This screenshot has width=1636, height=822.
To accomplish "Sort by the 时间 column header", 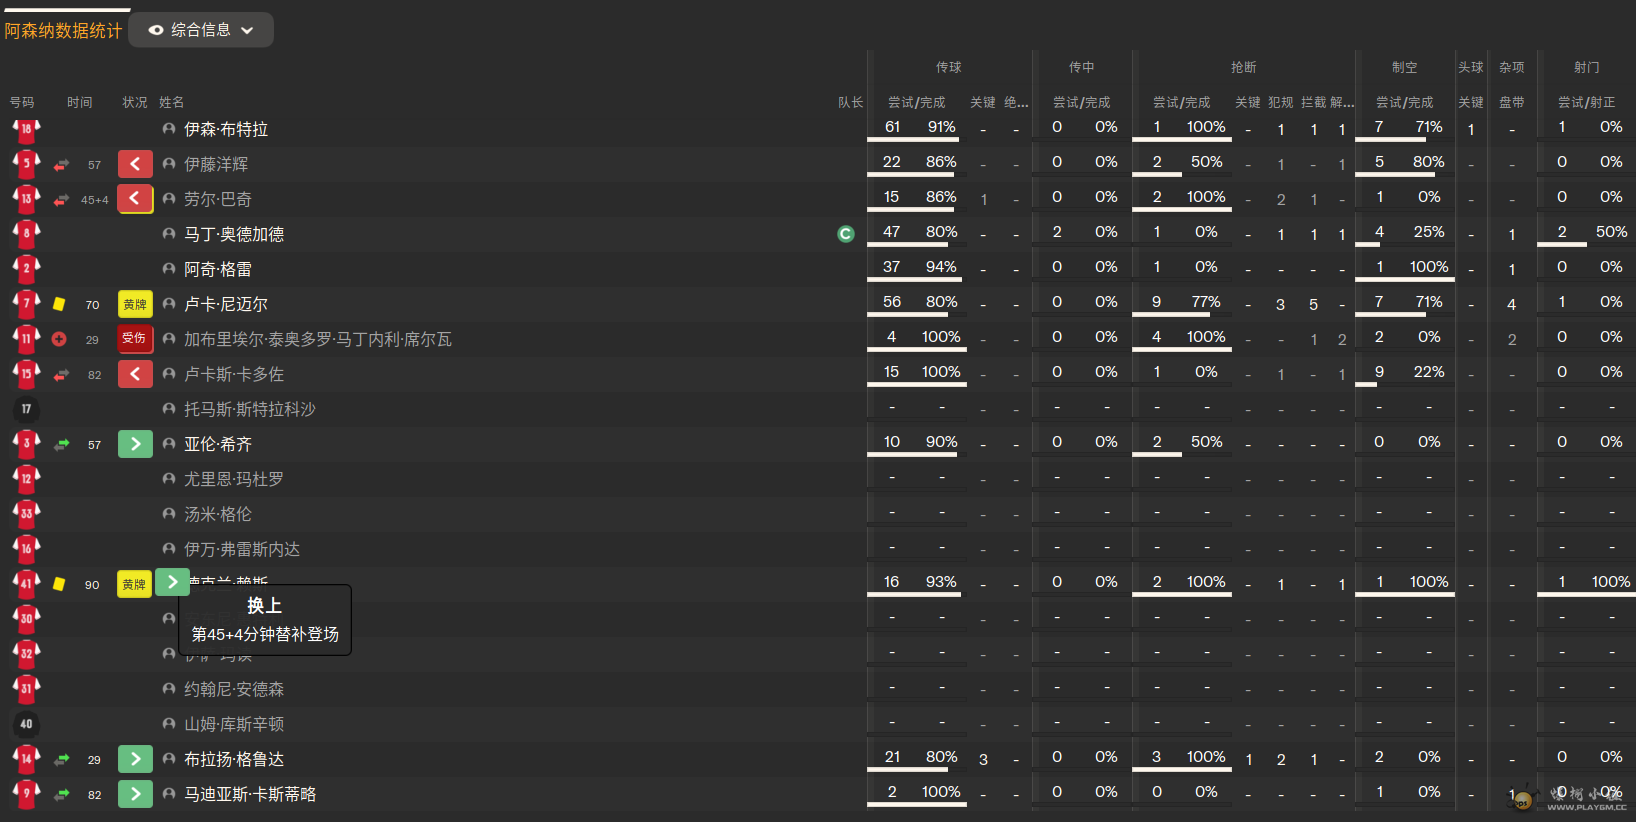I will [80, 102].
